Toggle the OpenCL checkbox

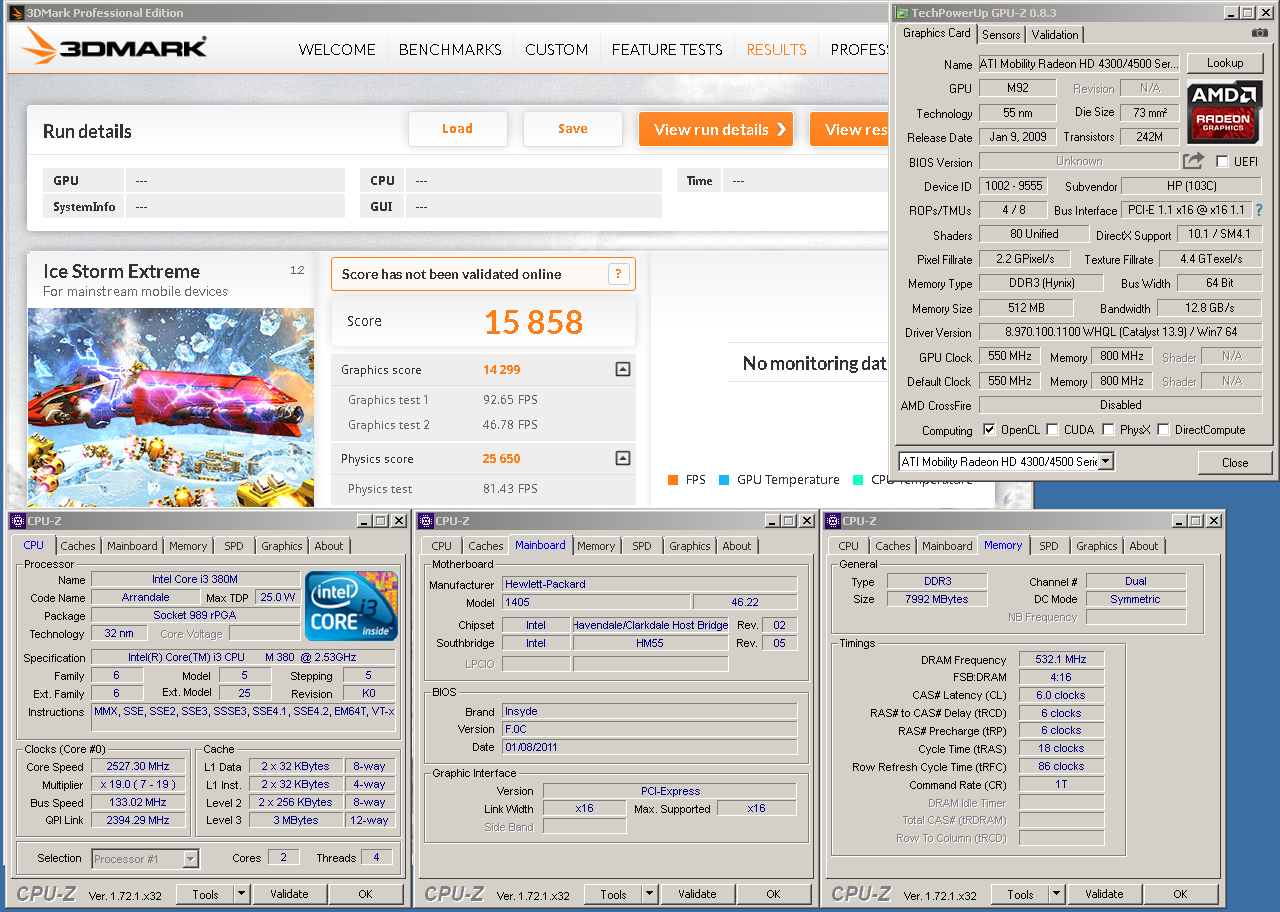point(989,430)
